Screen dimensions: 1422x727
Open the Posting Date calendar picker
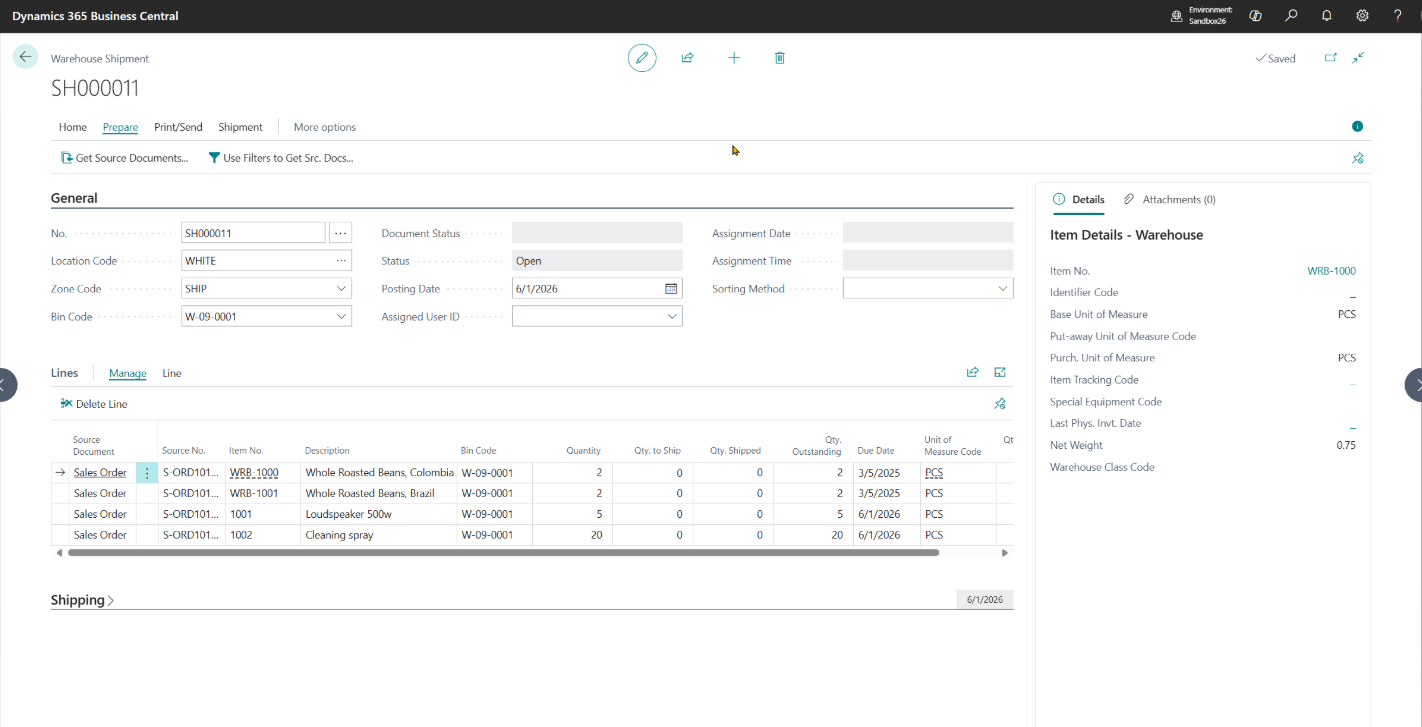coord(671,289)
